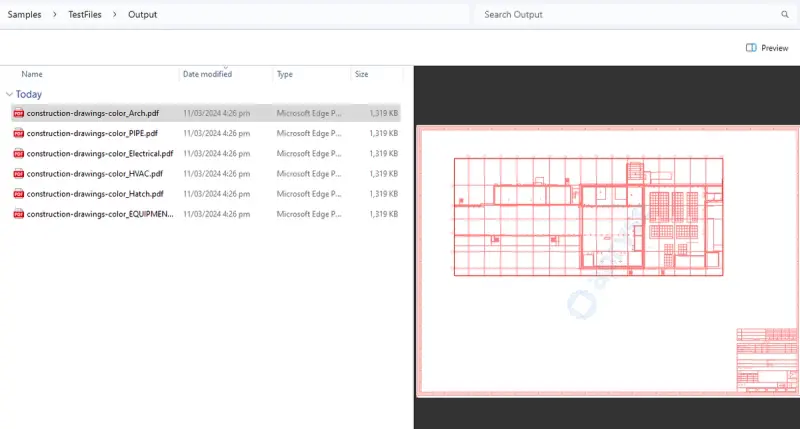800x429 pixels.
Task: Open the breadcrumb chevron after Samples
Action: click(x=55, y=14)
